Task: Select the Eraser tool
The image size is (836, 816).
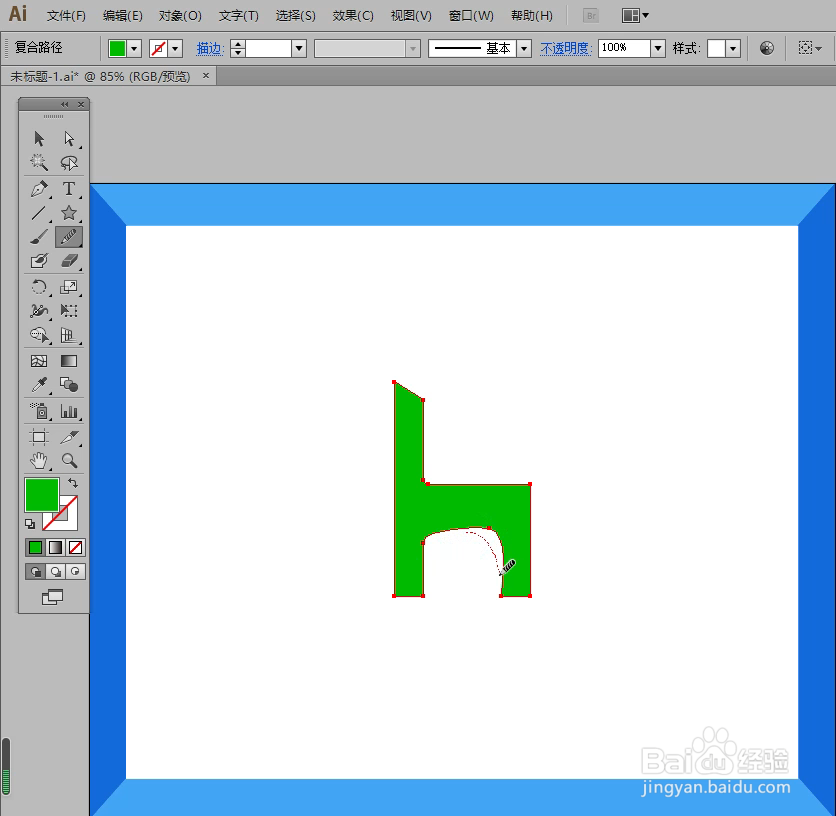Action: pyautogui.click(x=69, y=261)
